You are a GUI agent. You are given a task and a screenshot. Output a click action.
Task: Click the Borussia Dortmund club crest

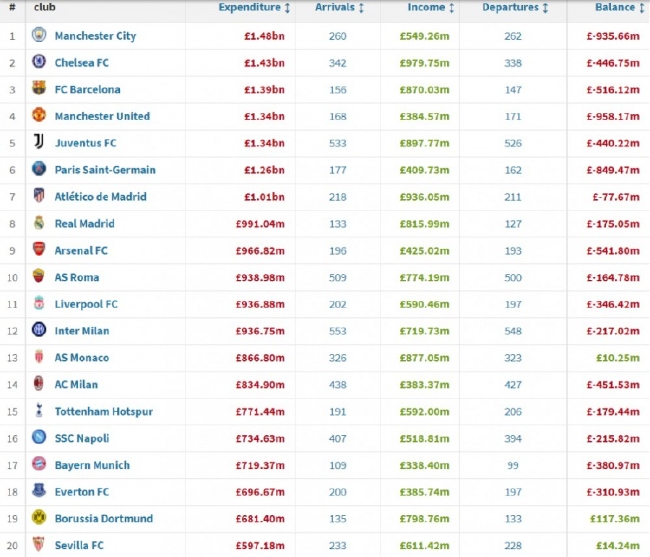point(39,518)
